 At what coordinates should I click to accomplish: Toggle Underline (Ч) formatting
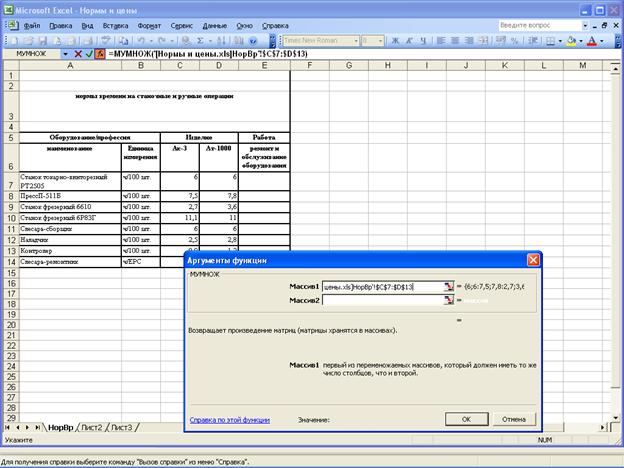tap(423, 41)
